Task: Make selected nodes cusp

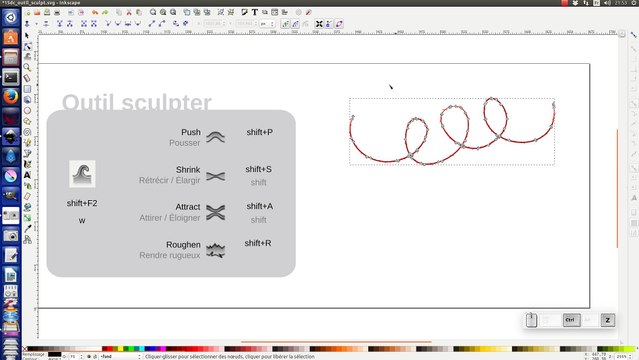Action: [108, 24]
